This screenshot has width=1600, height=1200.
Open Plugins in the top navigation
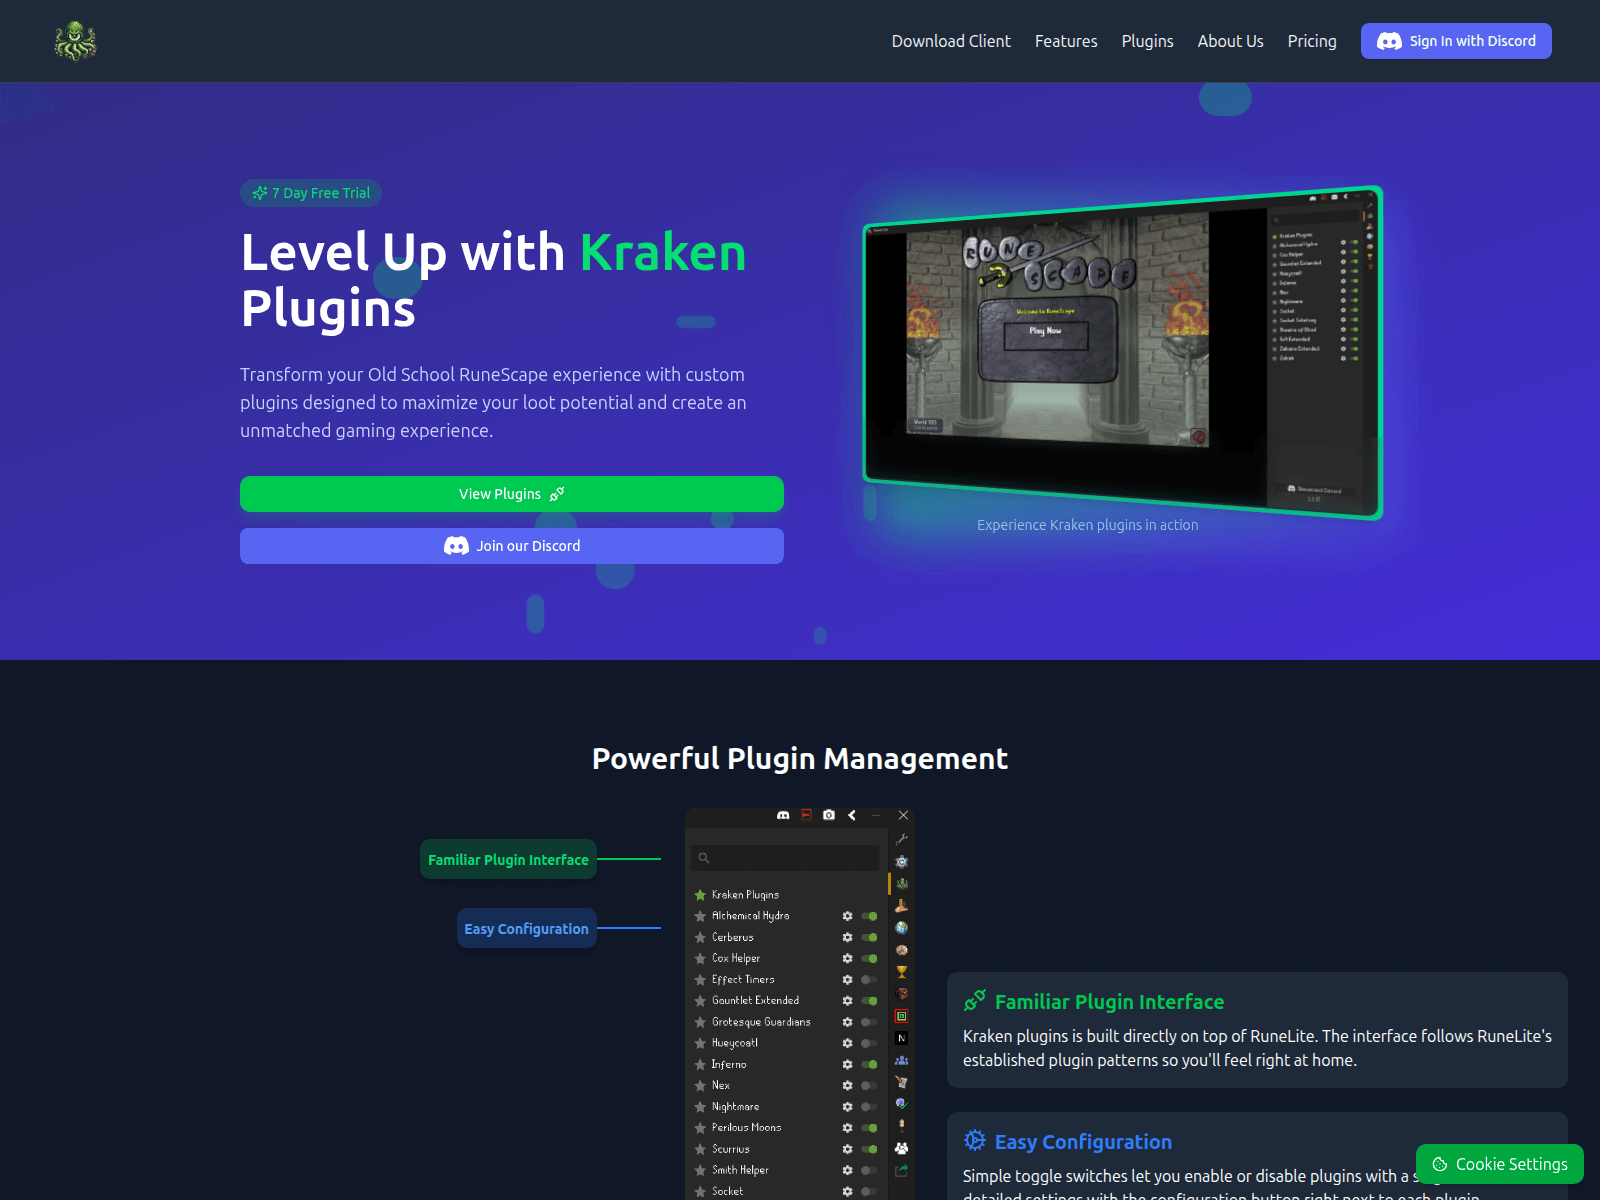[1147, 41]
